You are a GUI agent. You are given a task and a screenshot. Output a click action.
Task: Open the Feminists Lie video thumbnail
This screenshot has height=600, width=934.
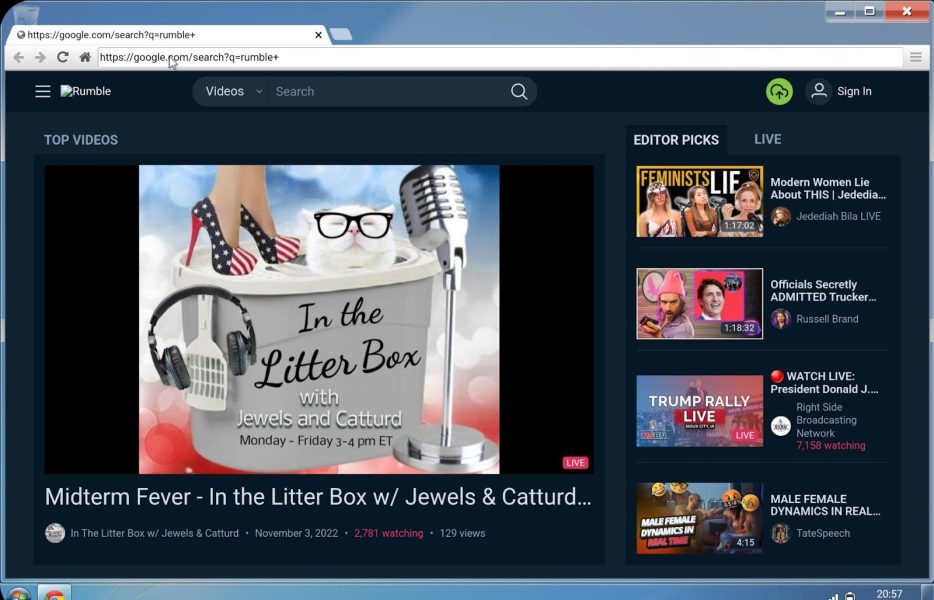coord(699,201)
